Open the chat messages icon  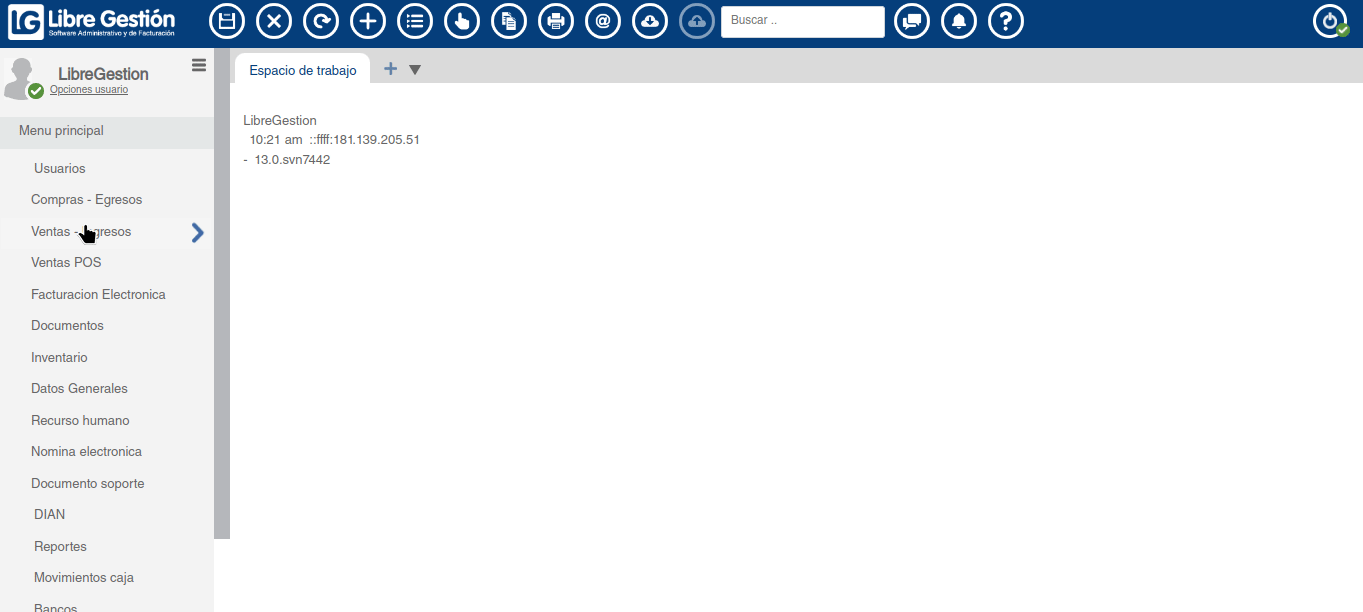click(x=911, y=20)
